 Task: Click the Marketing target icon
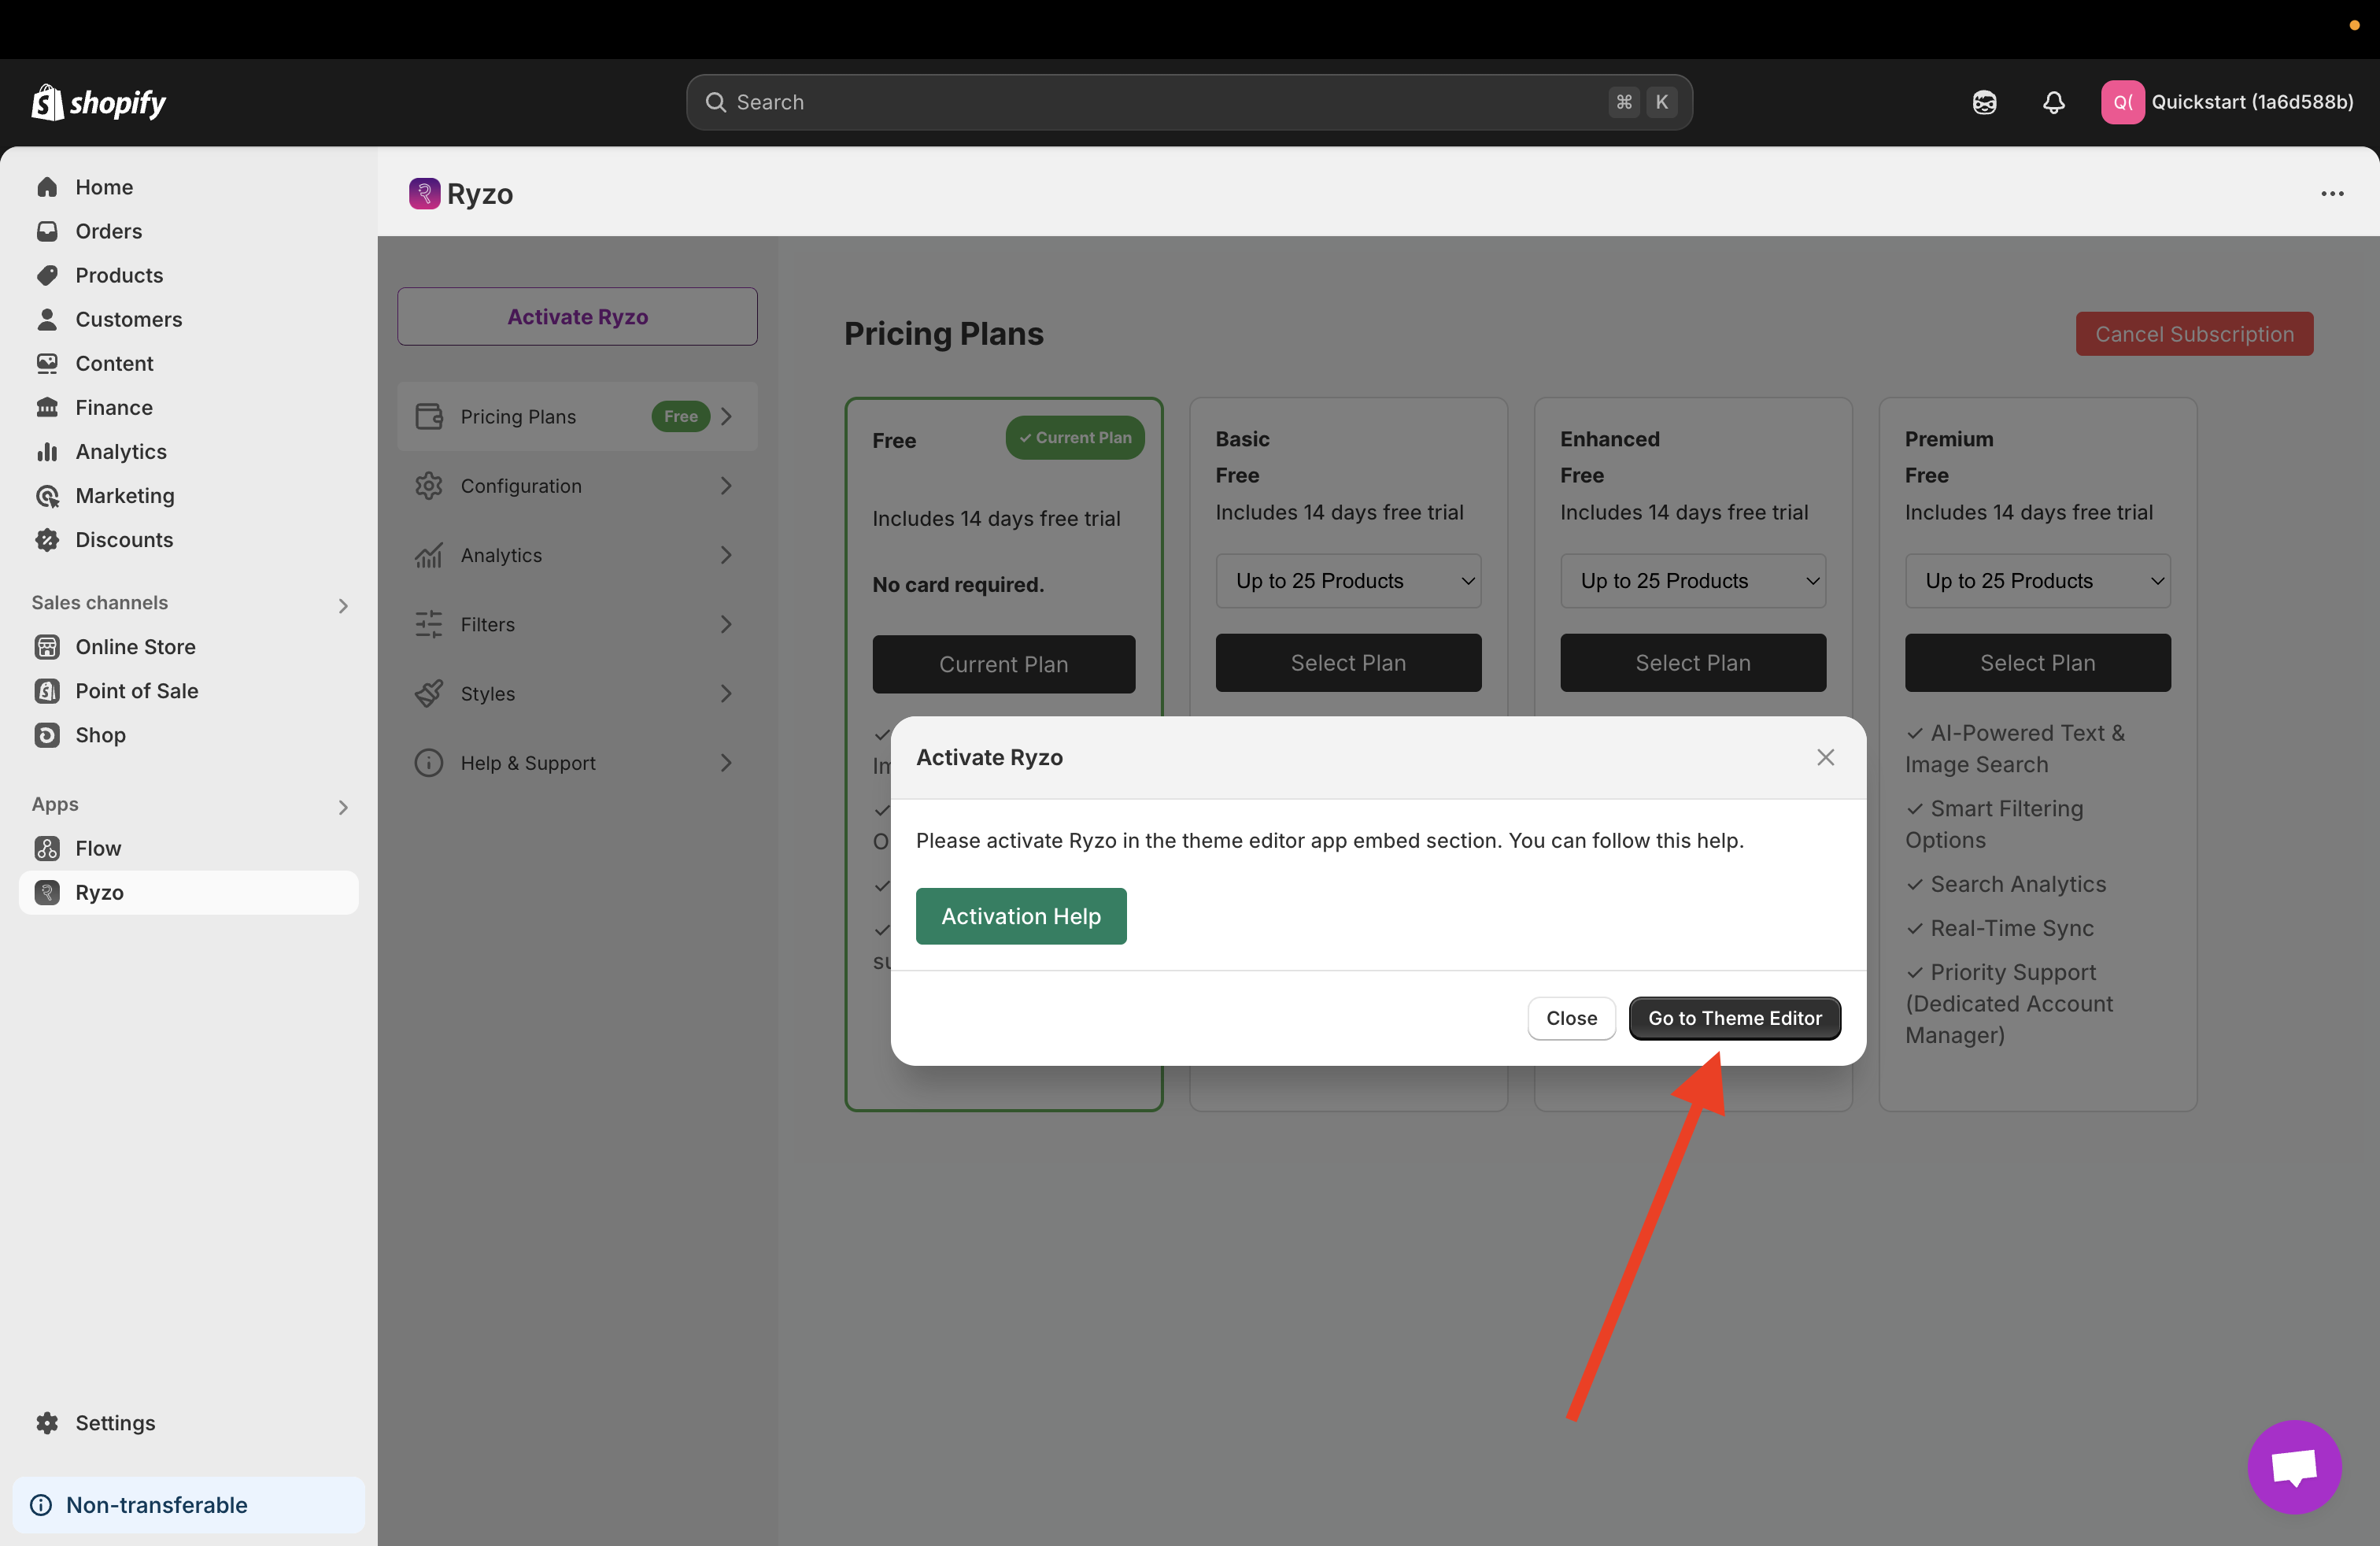47,495
